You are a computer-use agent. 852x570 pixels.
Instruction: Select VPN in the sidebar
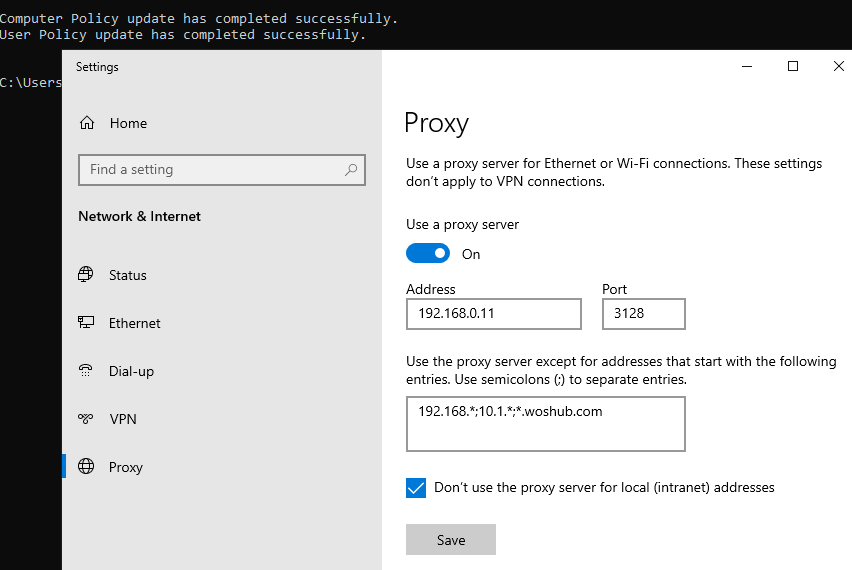[x=123, y=419]
